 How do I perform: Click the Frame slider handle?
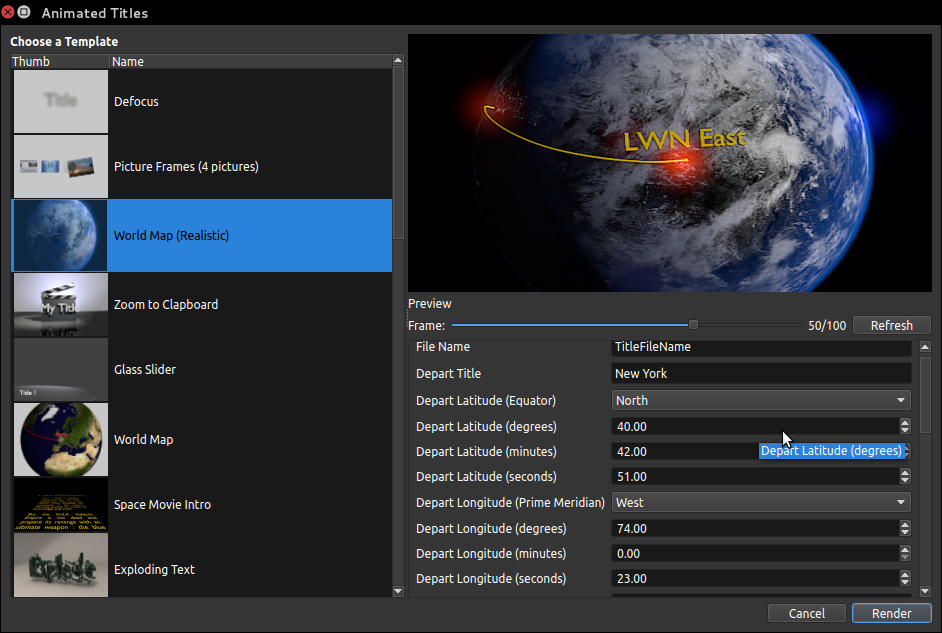click(693, 325)
